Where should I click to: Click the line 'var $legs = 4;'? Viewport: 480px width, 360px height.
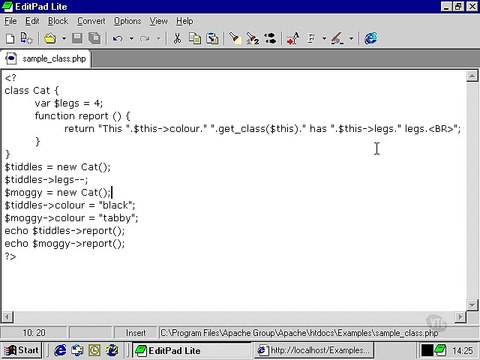point(69,103)
